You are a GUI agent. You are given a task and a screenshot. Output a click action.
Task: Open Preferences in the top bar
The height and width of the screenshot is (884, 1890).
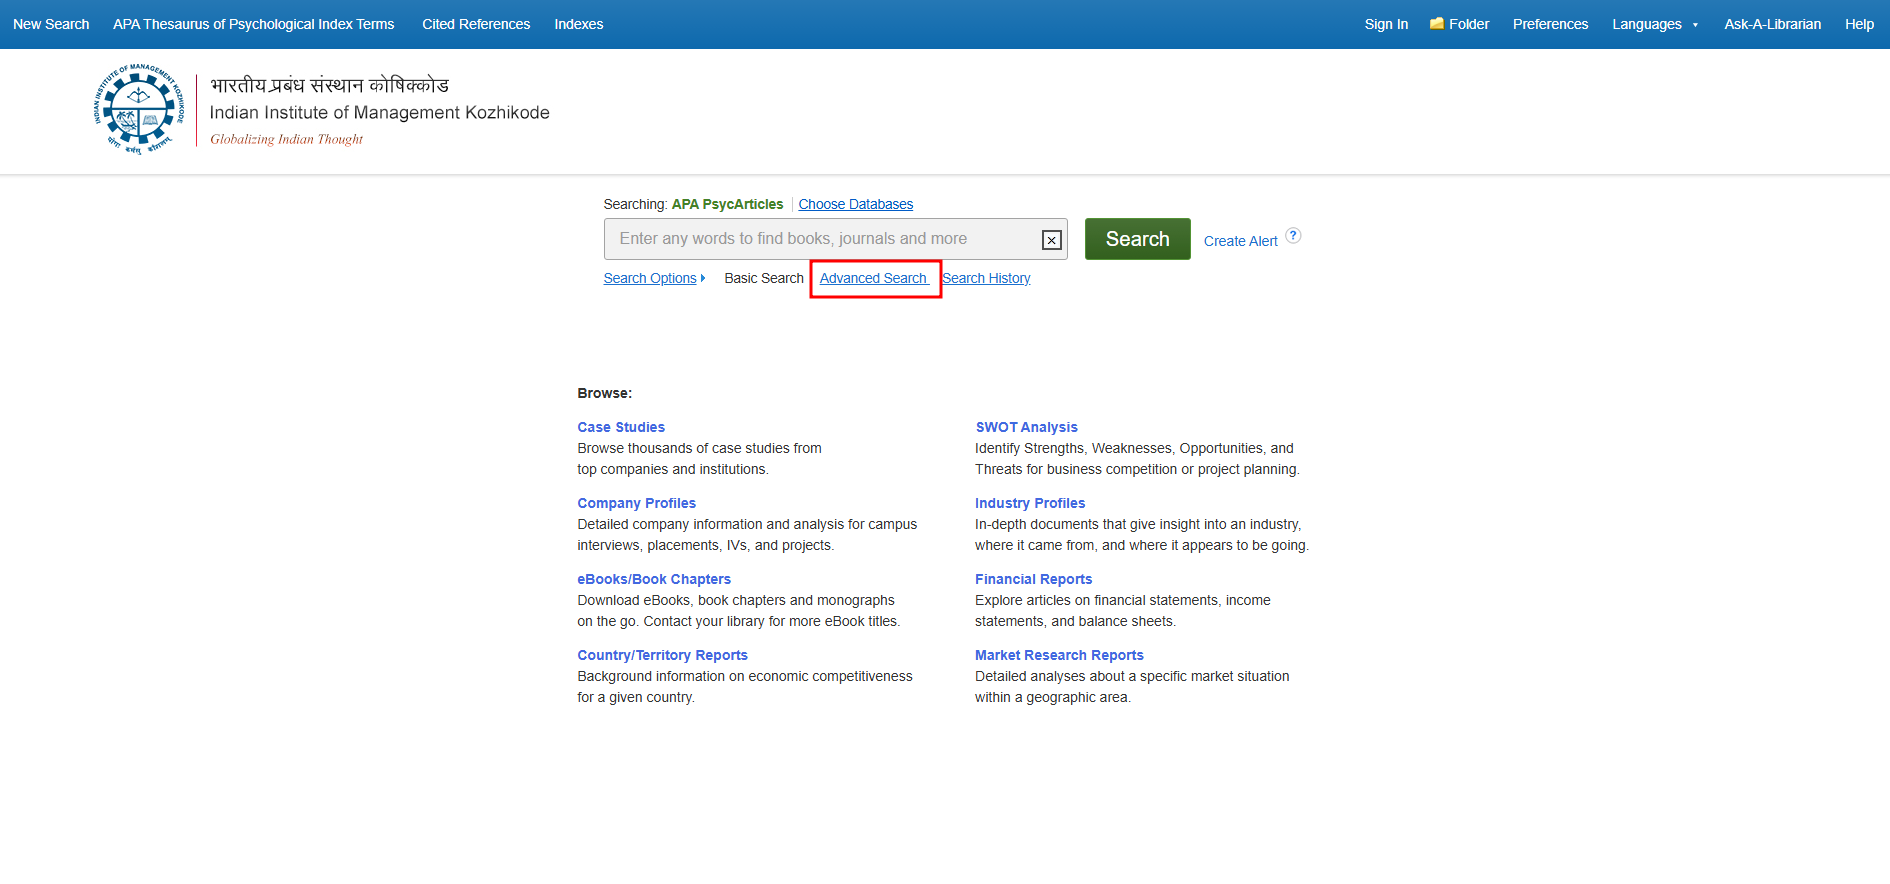pyautogui.click(x=1550, y=24)
